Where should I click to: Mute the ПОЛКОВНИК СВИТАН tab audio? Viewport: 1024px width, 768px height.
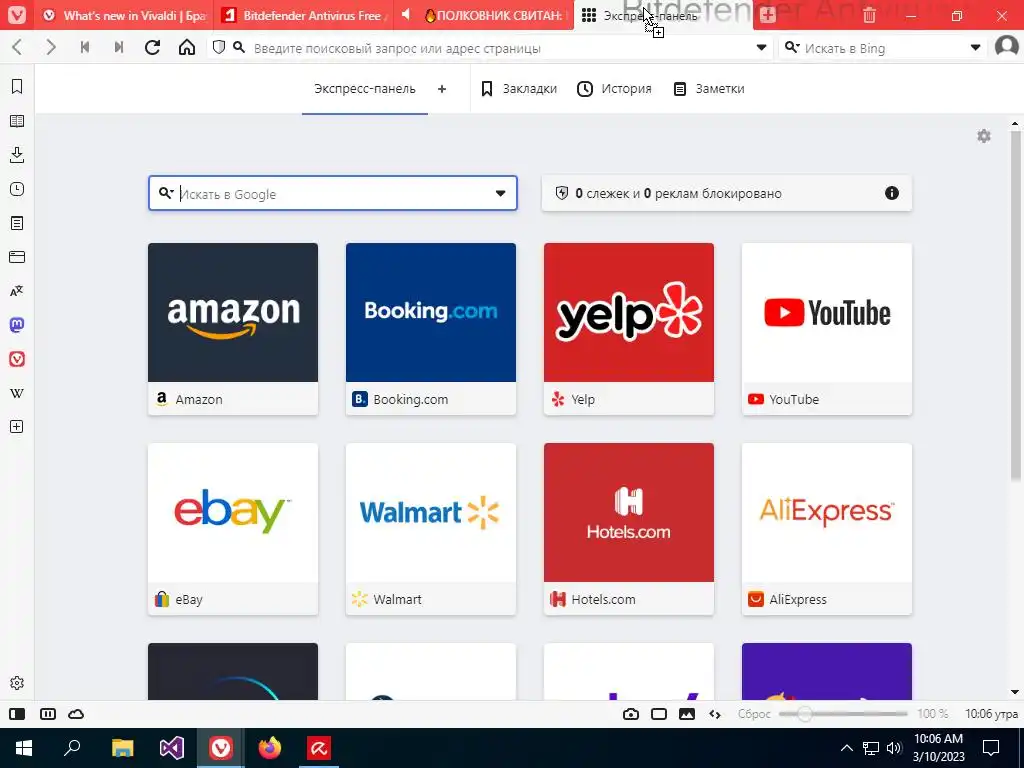pyautogui.click(x=406, y=15)
